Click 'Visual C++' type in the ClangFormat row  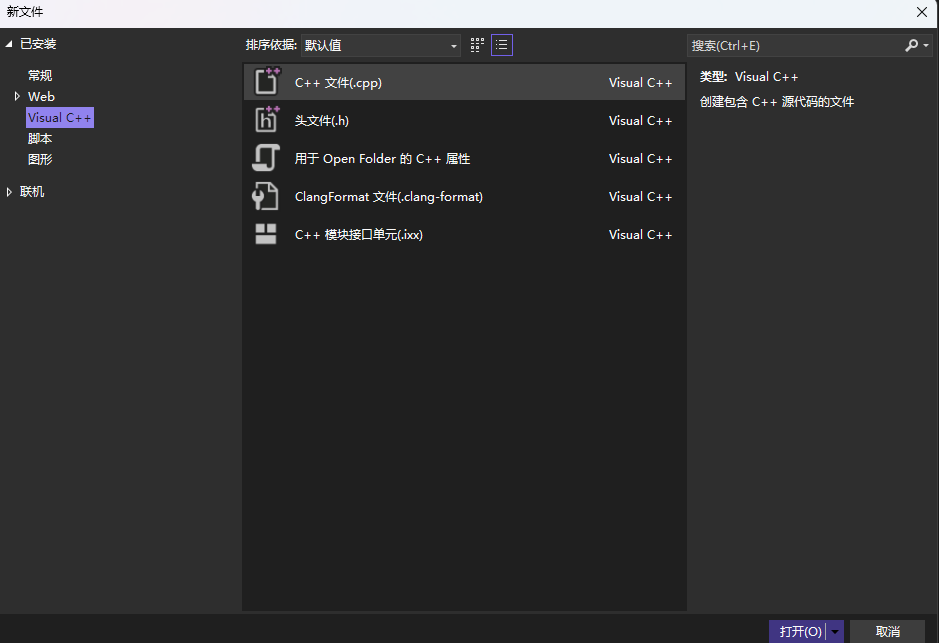[x=640, y=196]
